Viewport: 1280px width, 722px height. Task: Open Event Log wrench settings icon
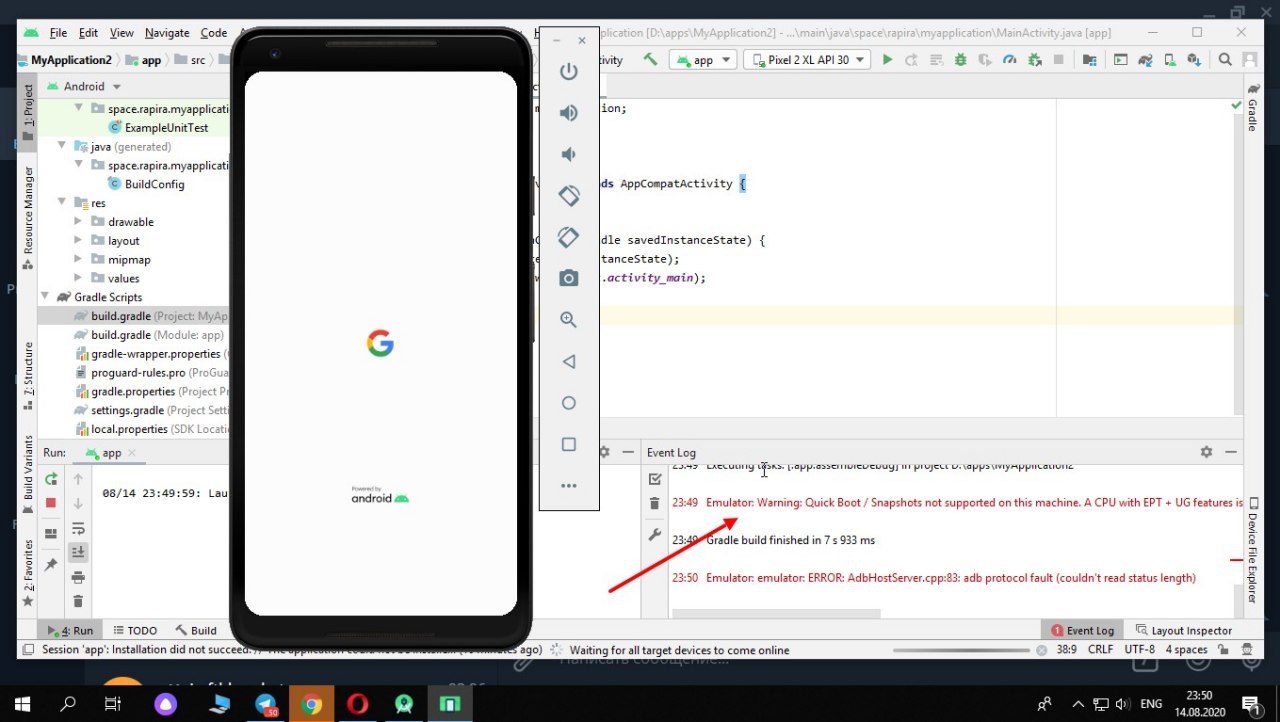(655, 535)
